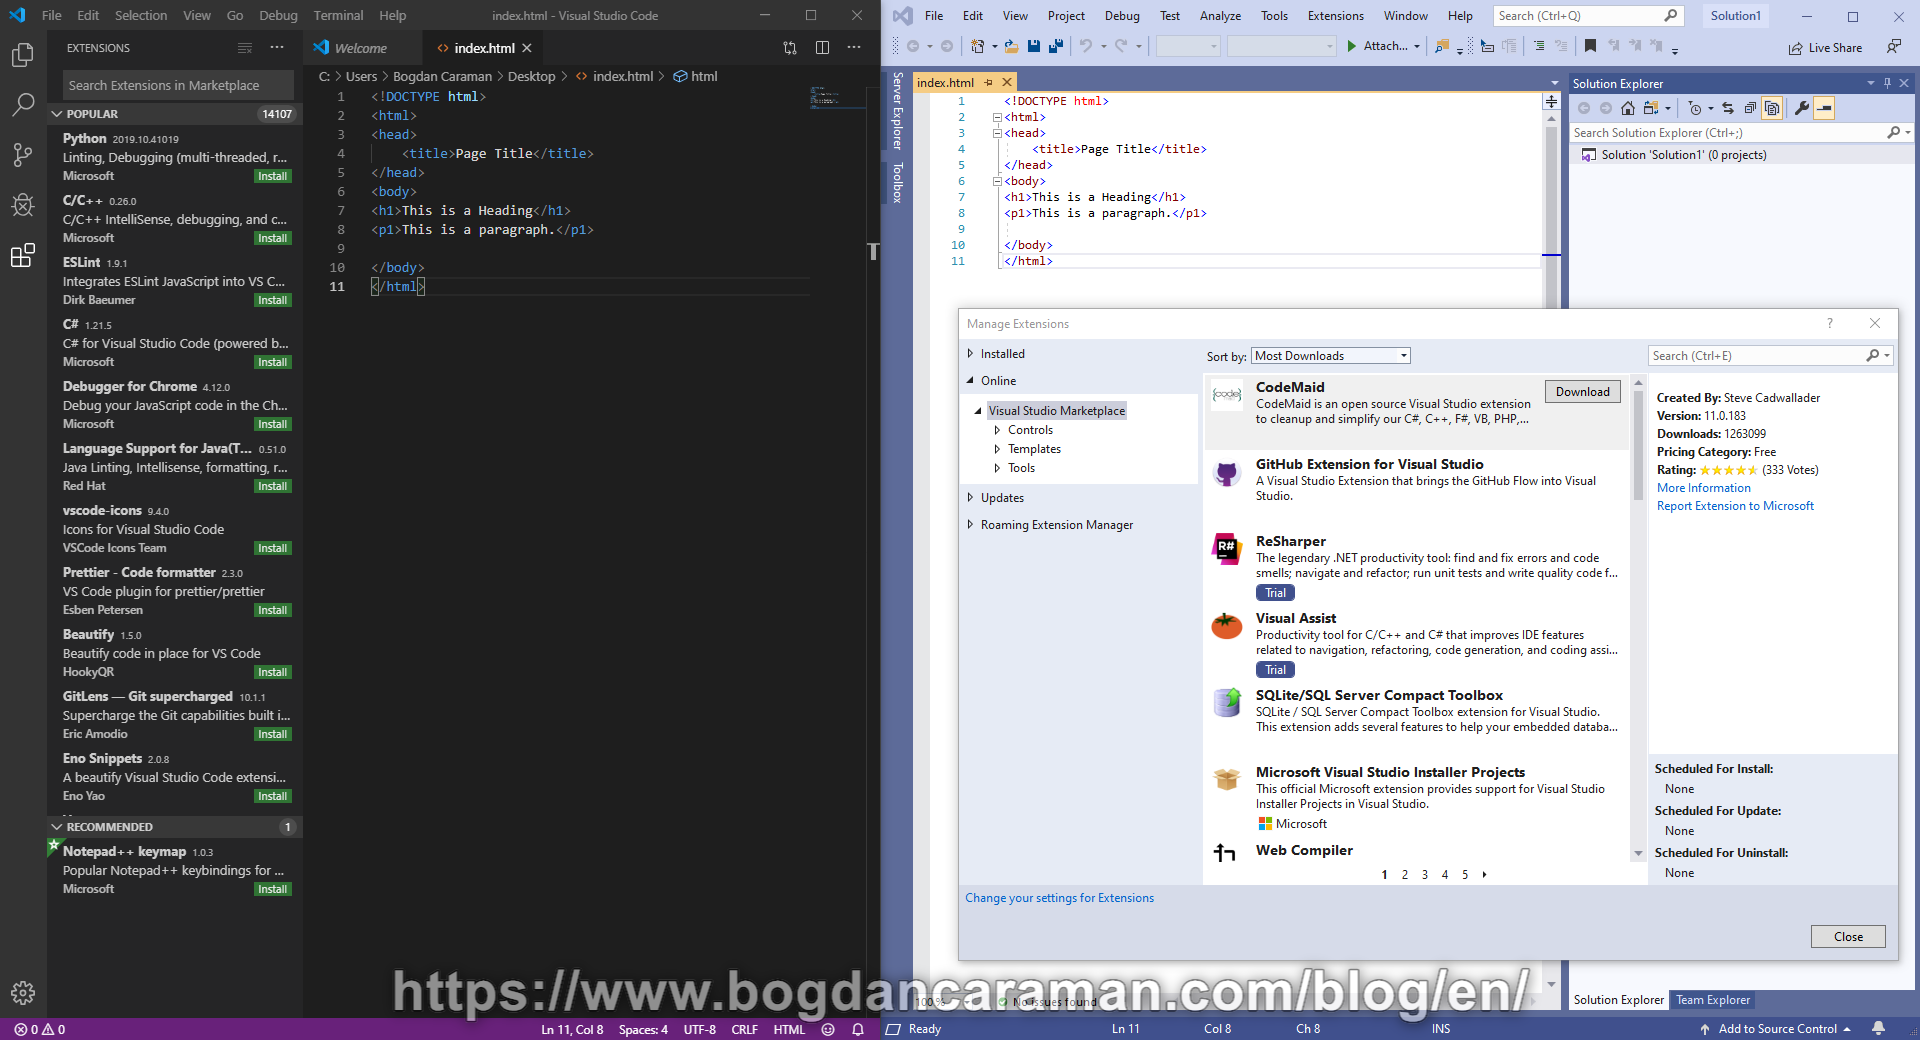Click Search Extensions in Marketplace field
Viewport: 1920px width, 1040px height.
click(x=179, y=85)
